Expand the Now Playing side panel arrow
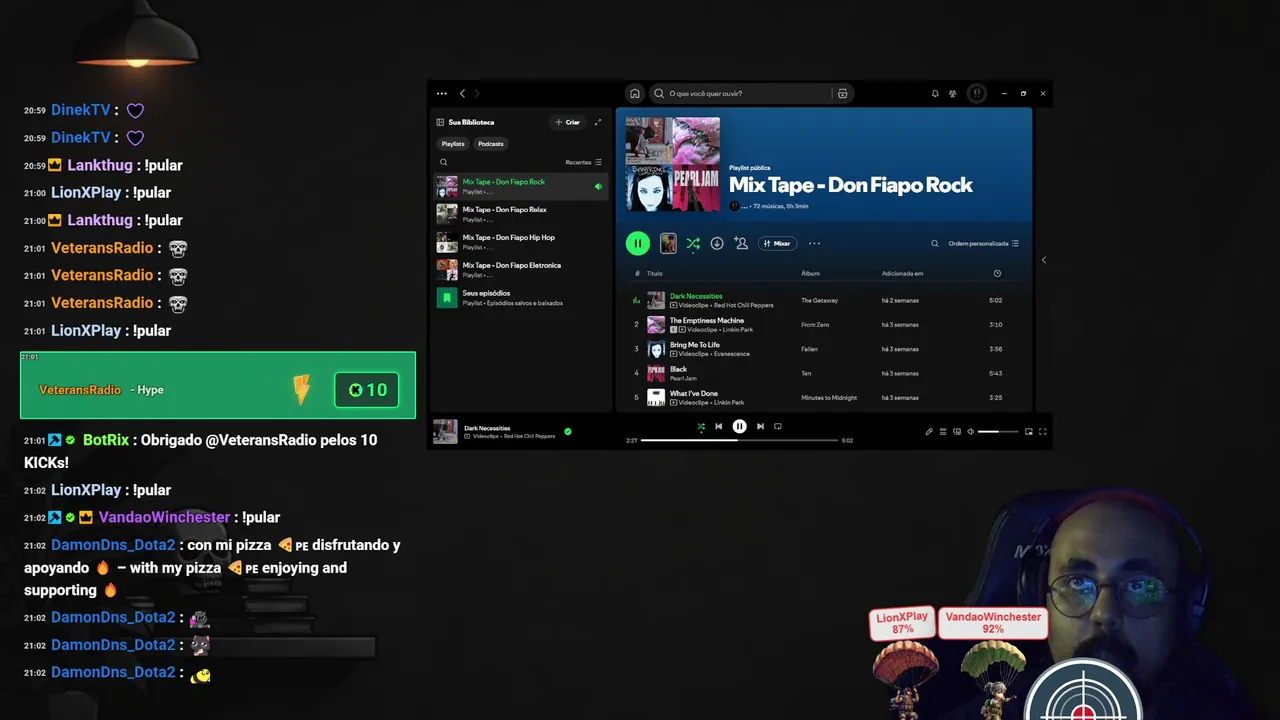Screen dimensions: 1280x720 click(x=1044, y=260)
